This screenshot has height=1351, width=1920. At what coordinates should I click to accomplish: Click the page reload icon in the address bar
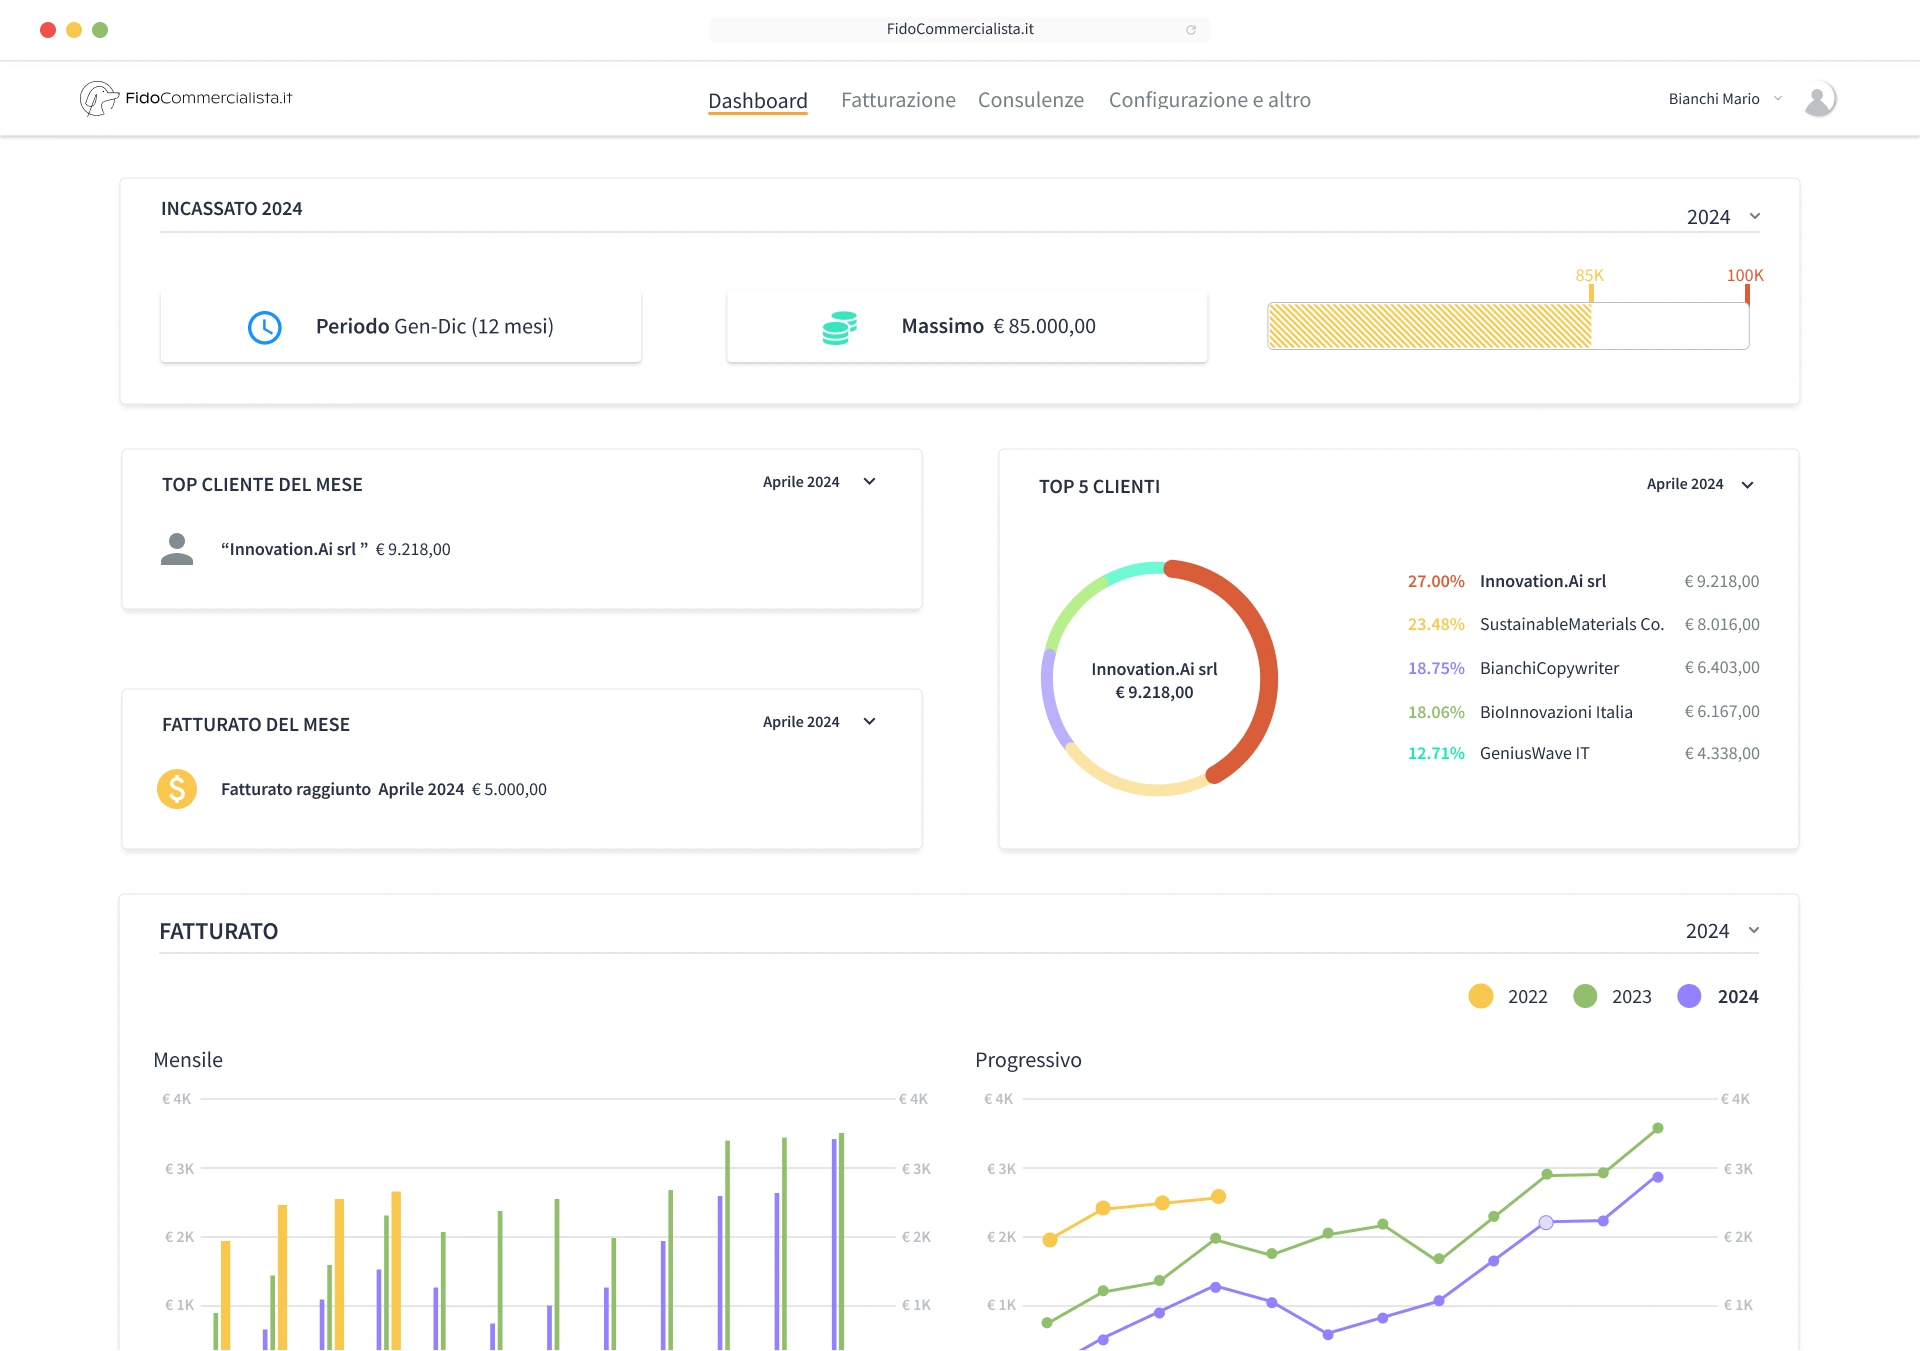coord(1190,29)
